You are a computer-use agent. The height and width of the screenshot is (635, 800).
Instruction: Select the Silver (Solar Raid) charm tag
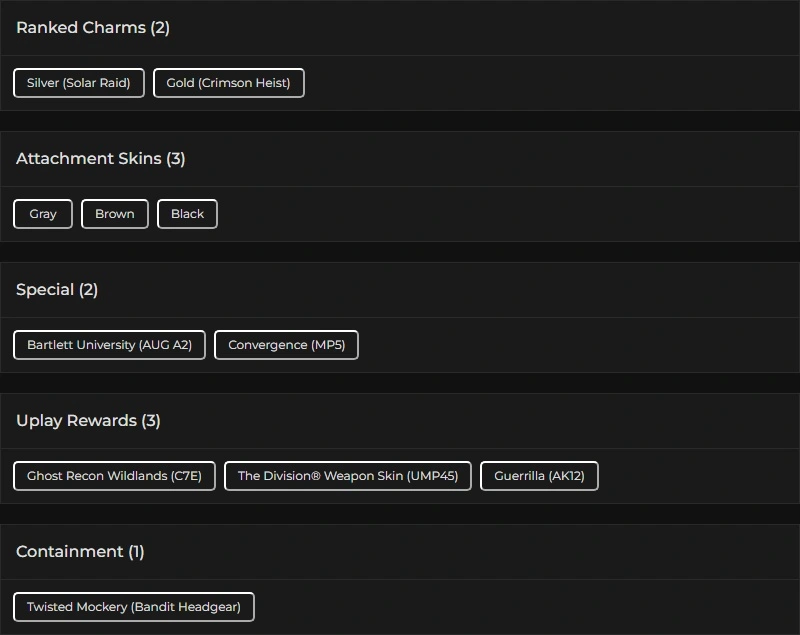[x=79, y=83]
